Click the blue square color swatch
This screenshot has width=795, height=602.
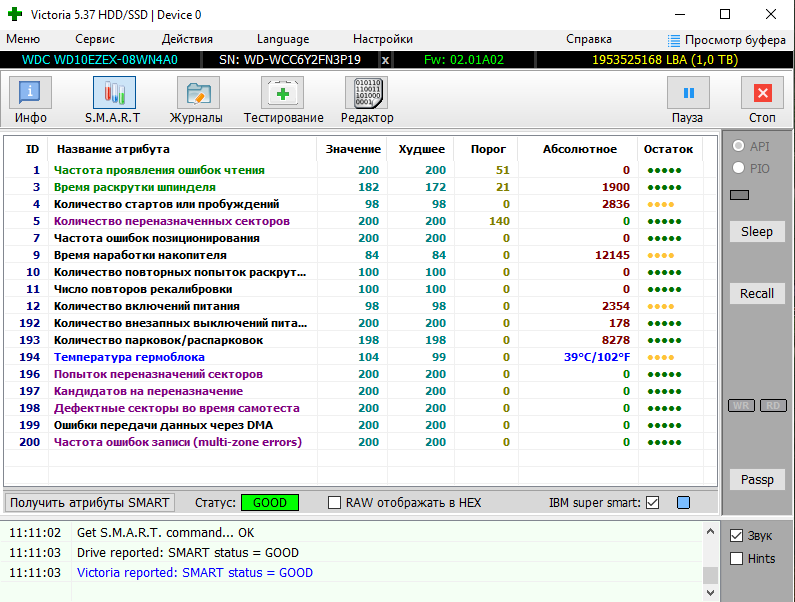click(x=683, y=502)
